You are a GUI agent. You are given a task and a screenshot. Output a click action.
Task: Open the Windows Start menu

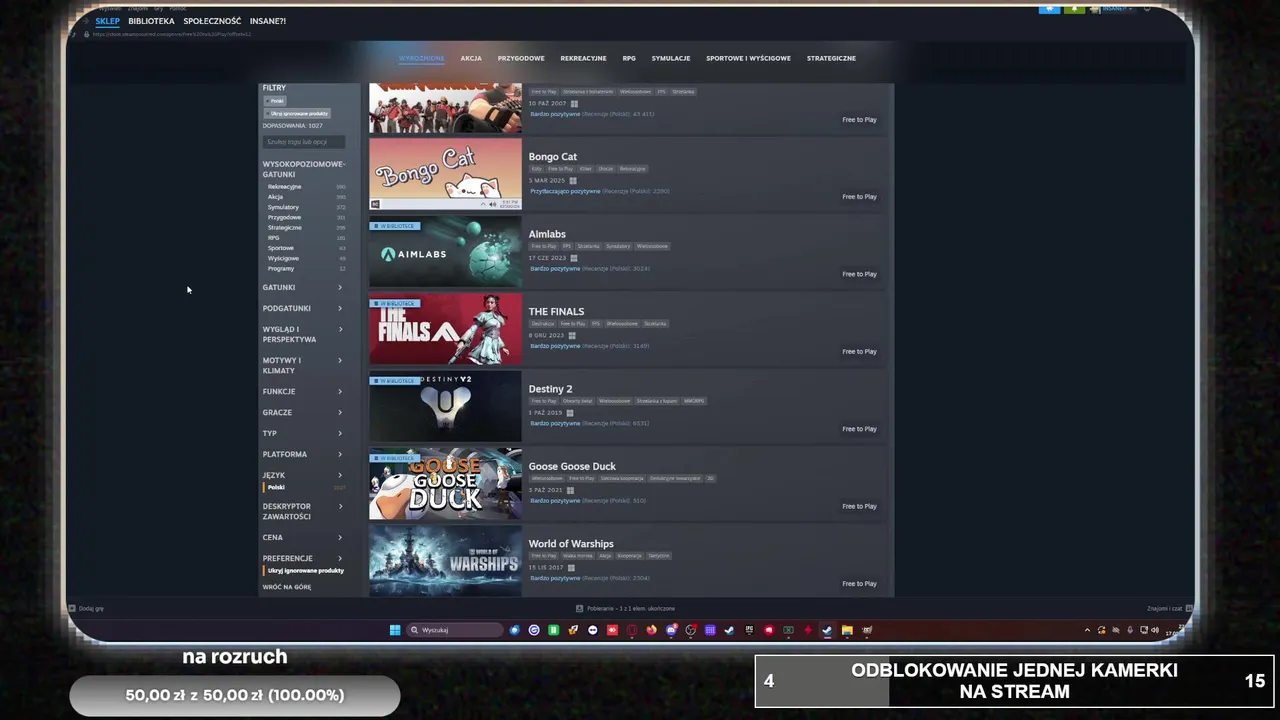point(395,630)
